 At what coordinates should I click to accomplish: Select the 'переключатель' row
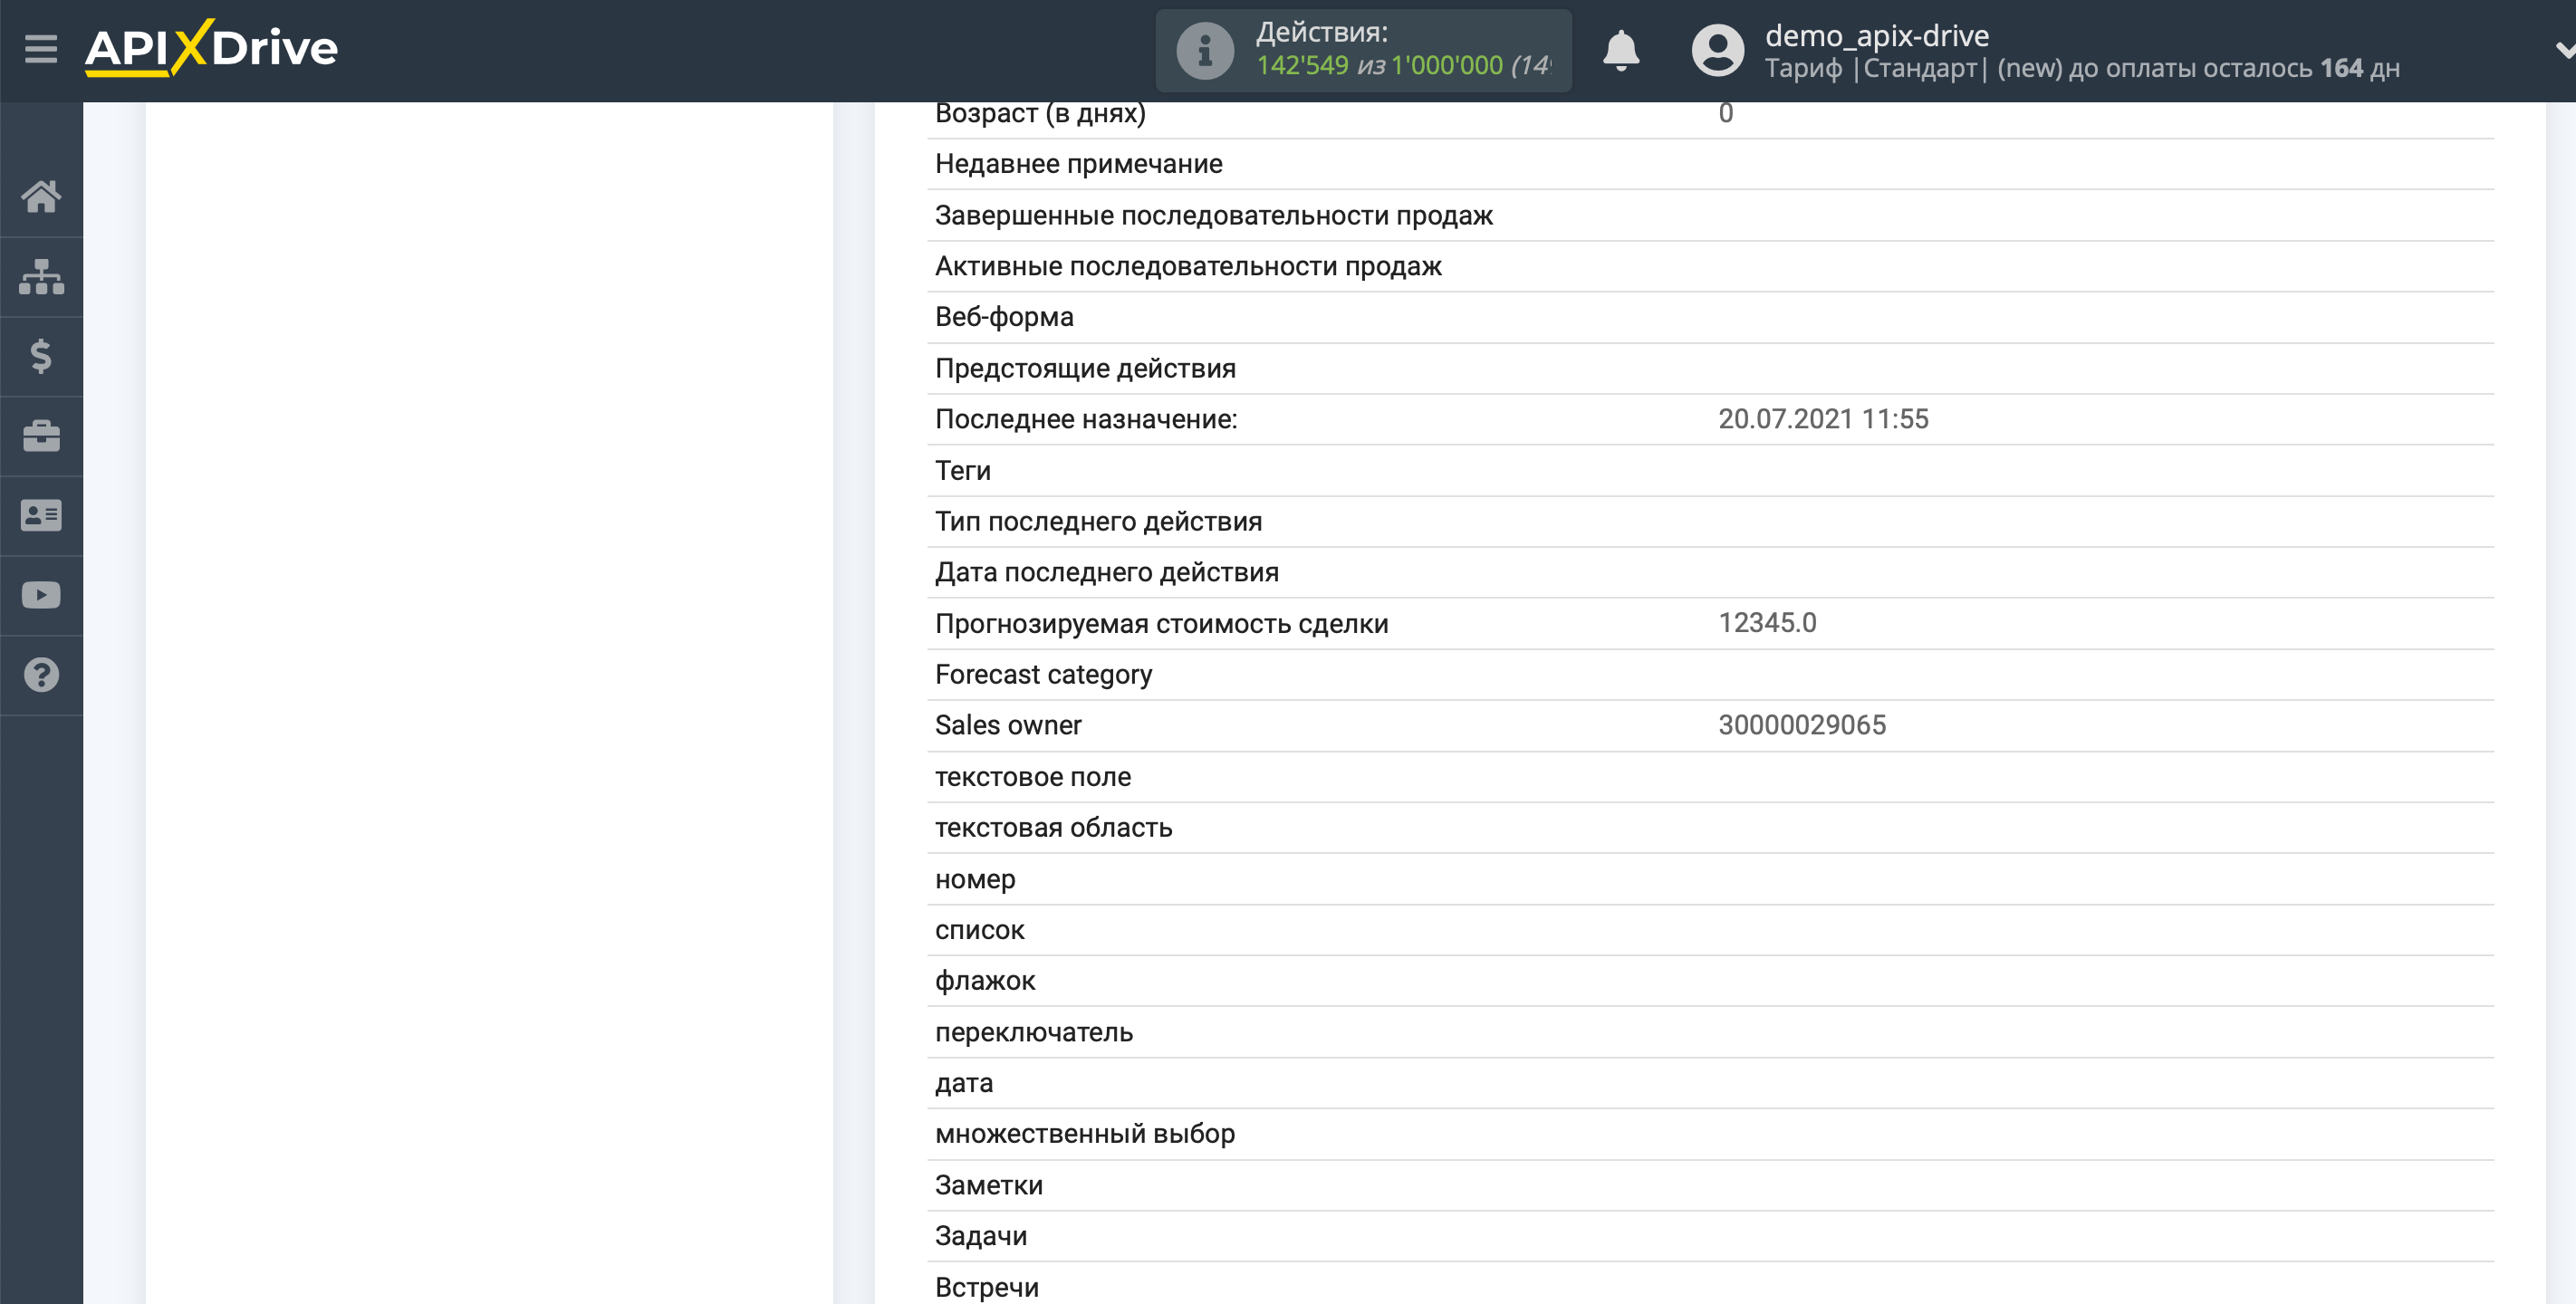[x=1710, y=1032]
